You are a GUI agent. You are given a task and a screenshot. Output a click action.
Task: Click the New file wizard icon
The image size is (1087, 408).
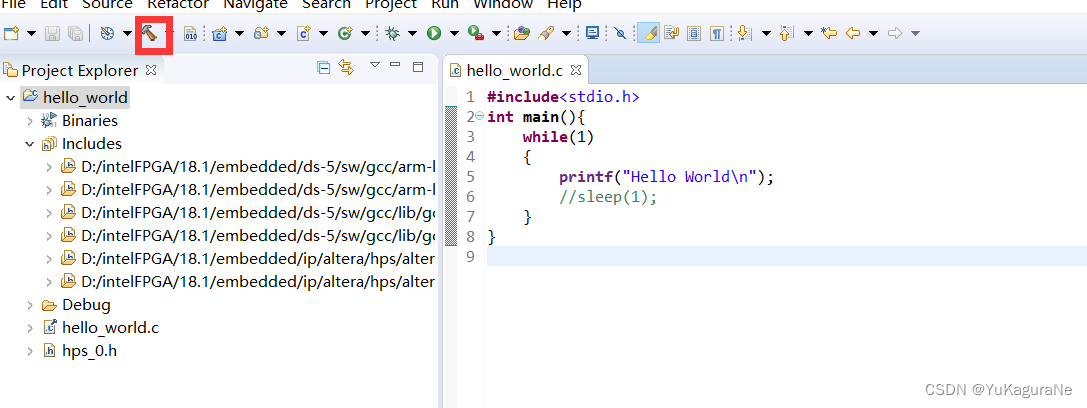click(x=12, y=33)
